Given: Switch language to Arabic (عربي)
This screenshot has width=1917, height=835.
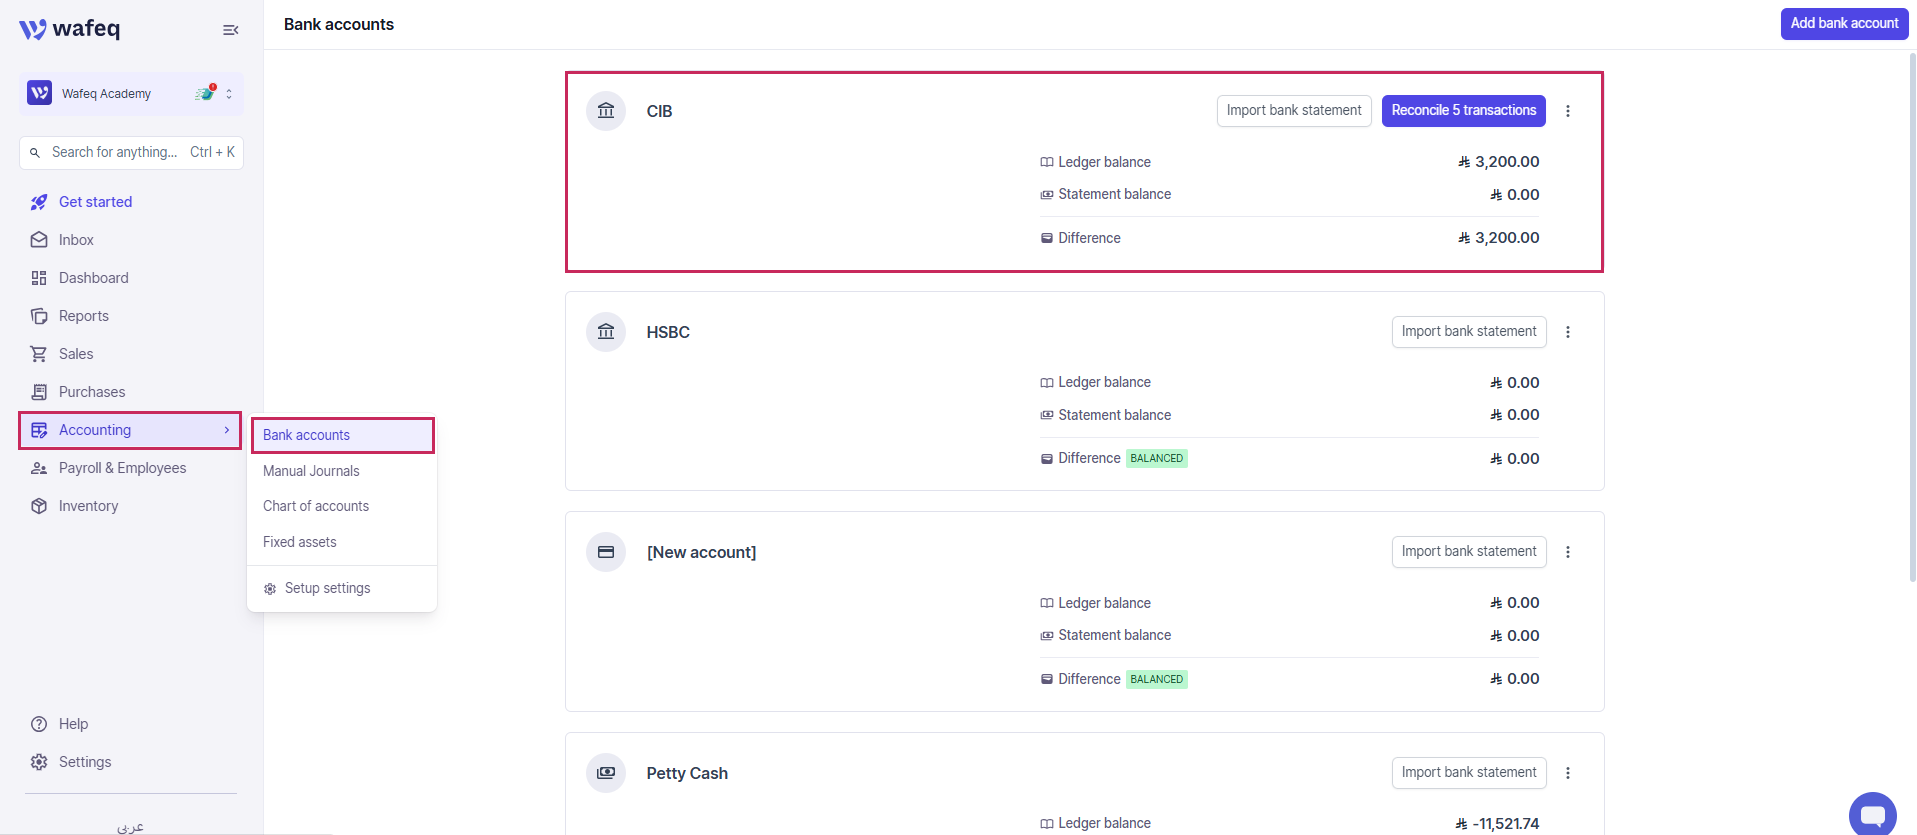Looking at the screenshot, I should (131, 826).
